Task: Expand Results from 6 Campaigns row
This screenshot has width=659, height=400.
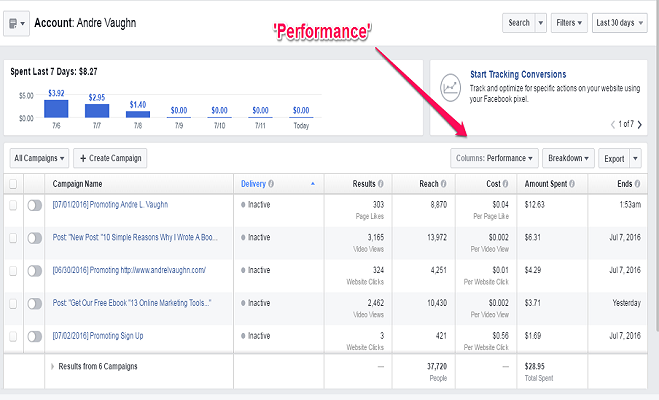Action: (52, 367)
